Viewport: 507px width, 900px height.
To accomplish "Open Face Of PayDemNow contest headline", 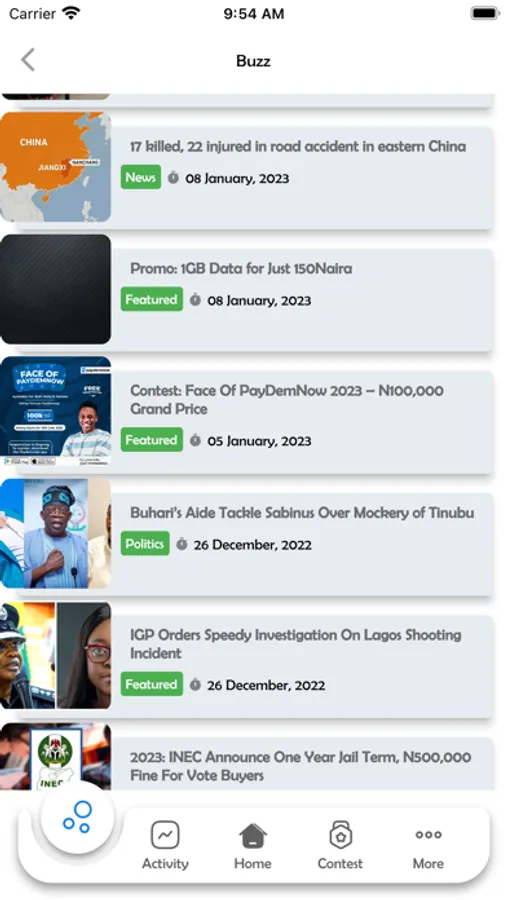I will coord(287,399).
